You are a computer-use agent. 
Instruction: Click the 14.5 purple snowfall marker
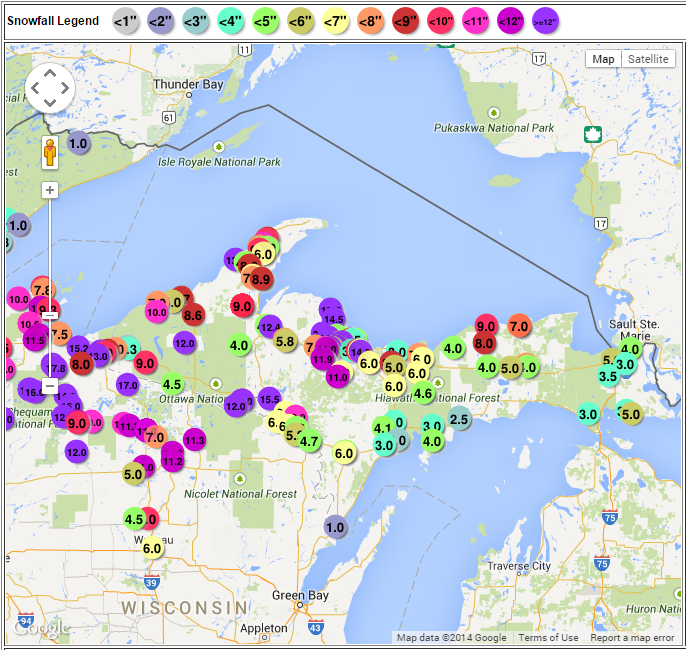333,318
